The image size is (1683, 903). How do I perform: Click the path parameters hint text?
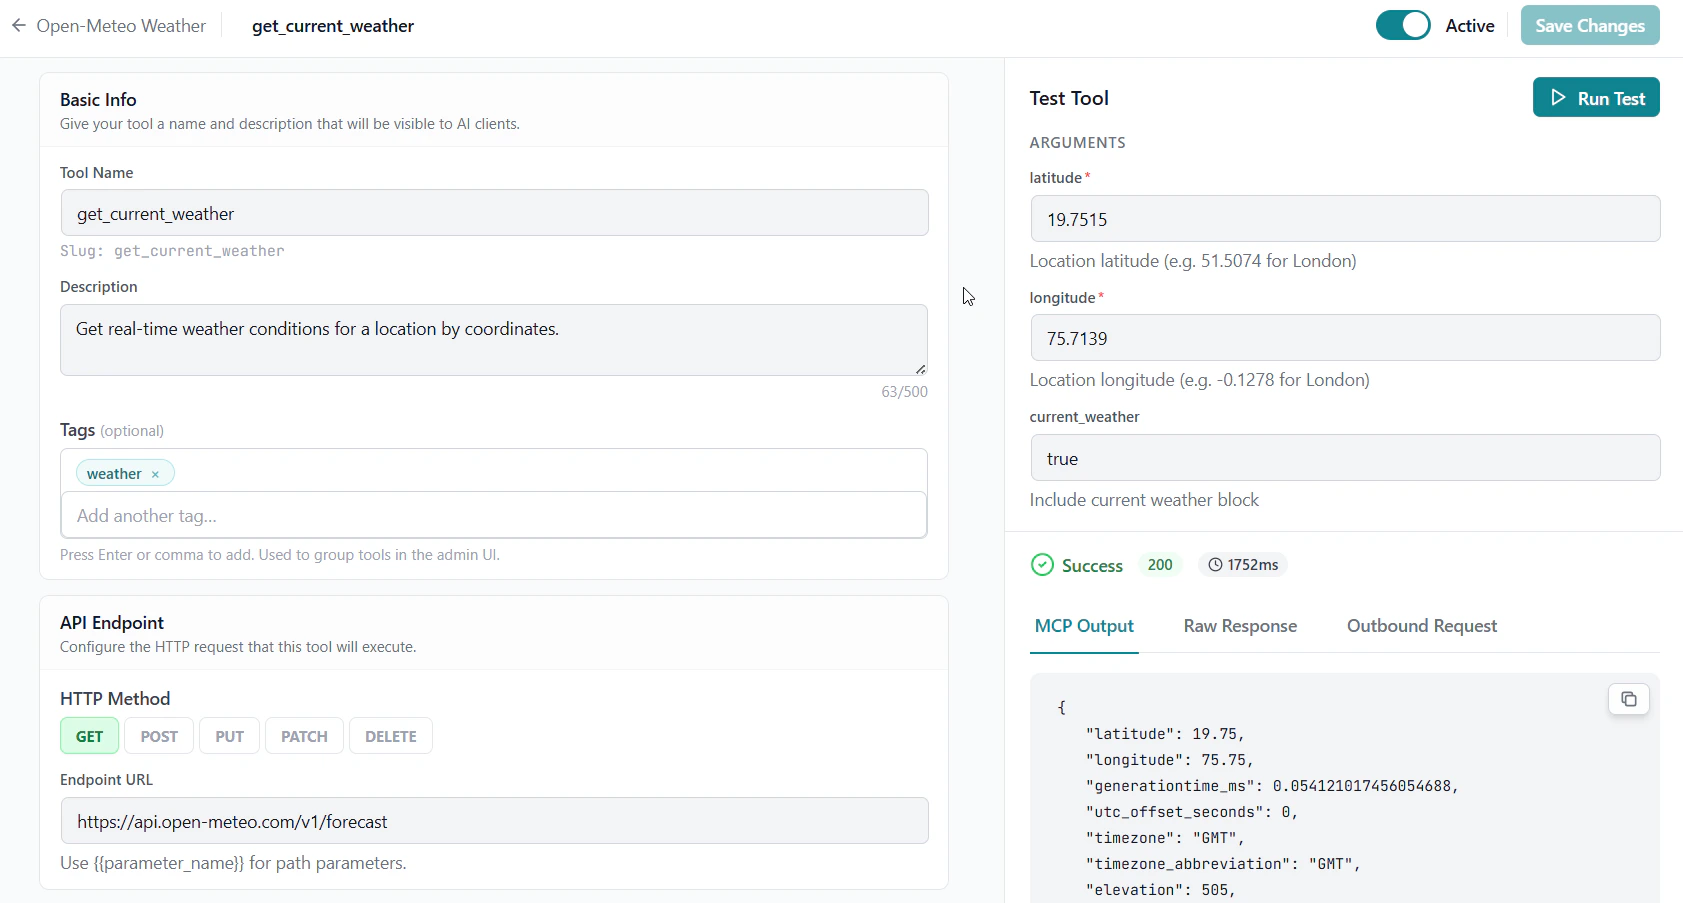click(233, 863)
